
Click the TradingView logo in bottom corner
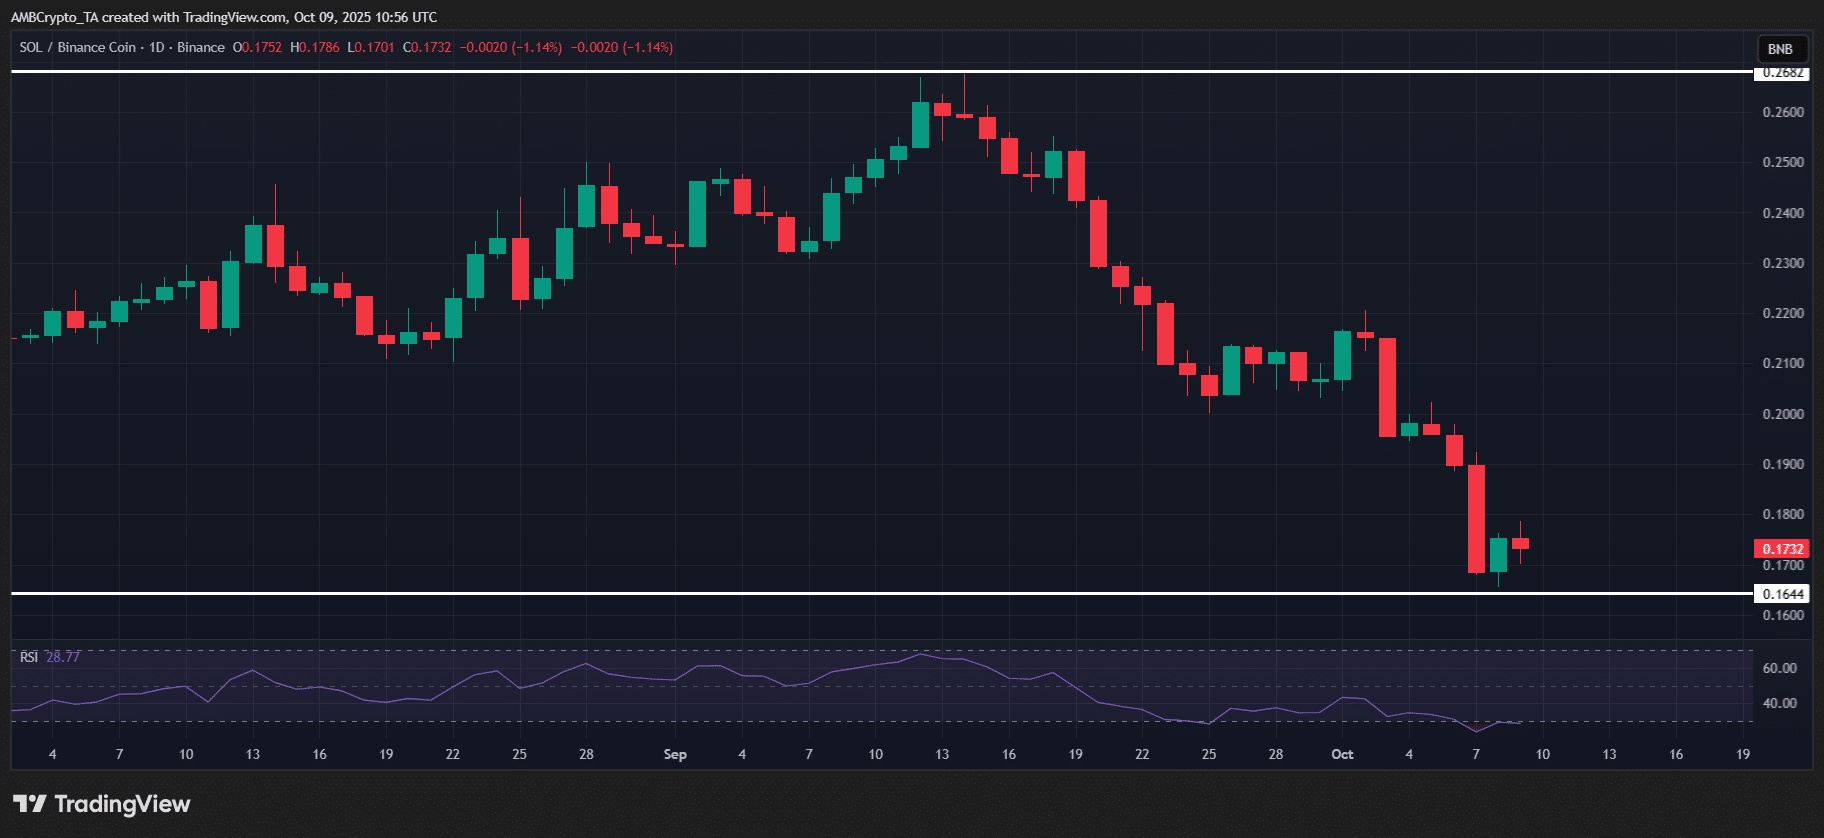pyautogui.click(x=101, y=804)
